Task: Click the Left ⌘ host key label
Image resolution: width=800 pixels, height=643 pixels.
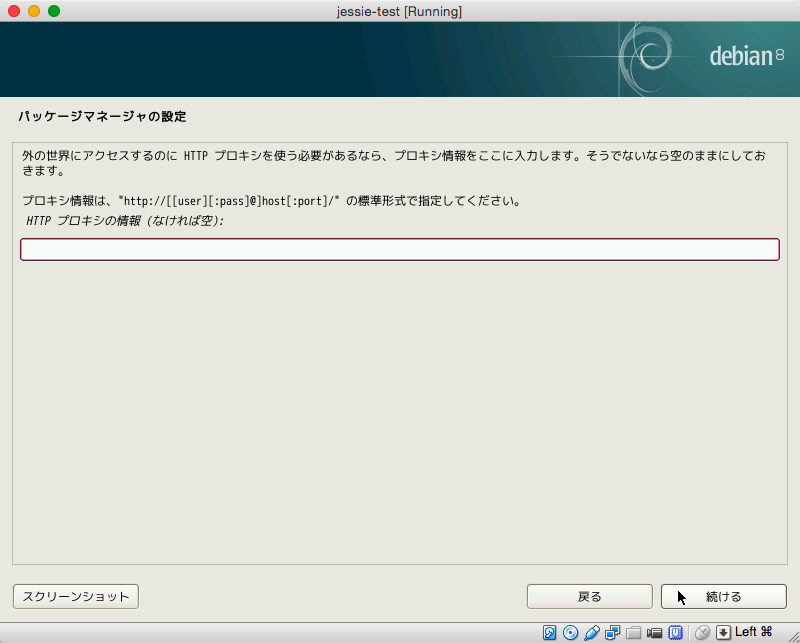Action: [x=754, y=632]
